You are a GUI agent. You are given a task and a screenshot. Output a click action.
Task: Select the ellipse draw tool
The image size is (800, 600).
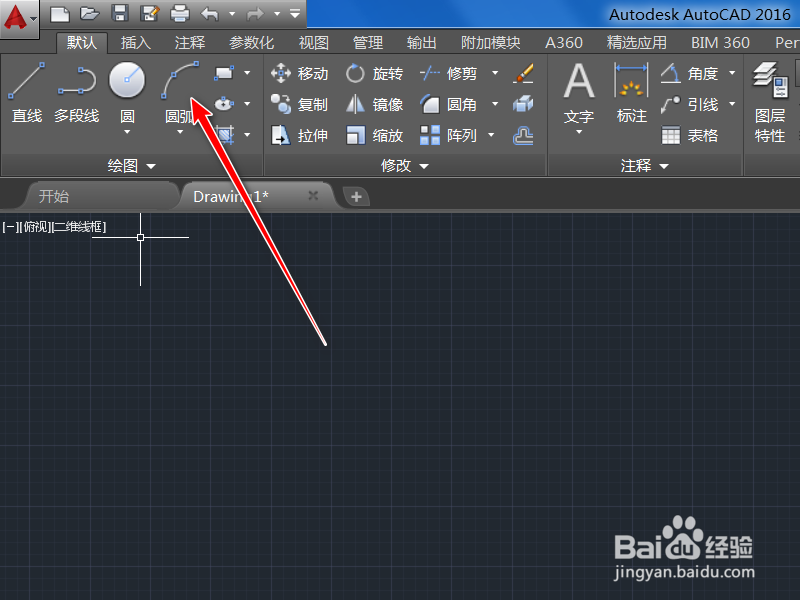[x=223, y=104]
